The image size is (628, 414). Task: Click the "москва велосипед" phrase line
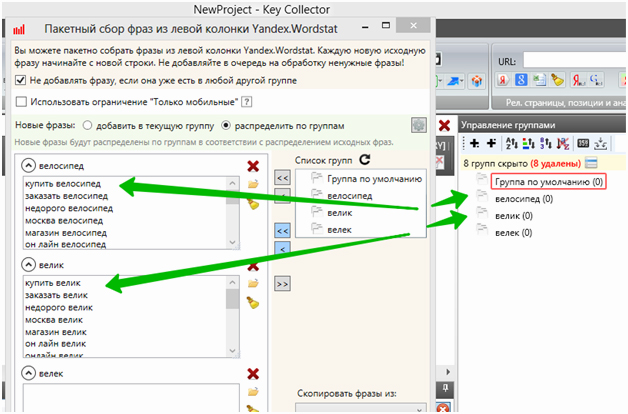coord(64,221)
